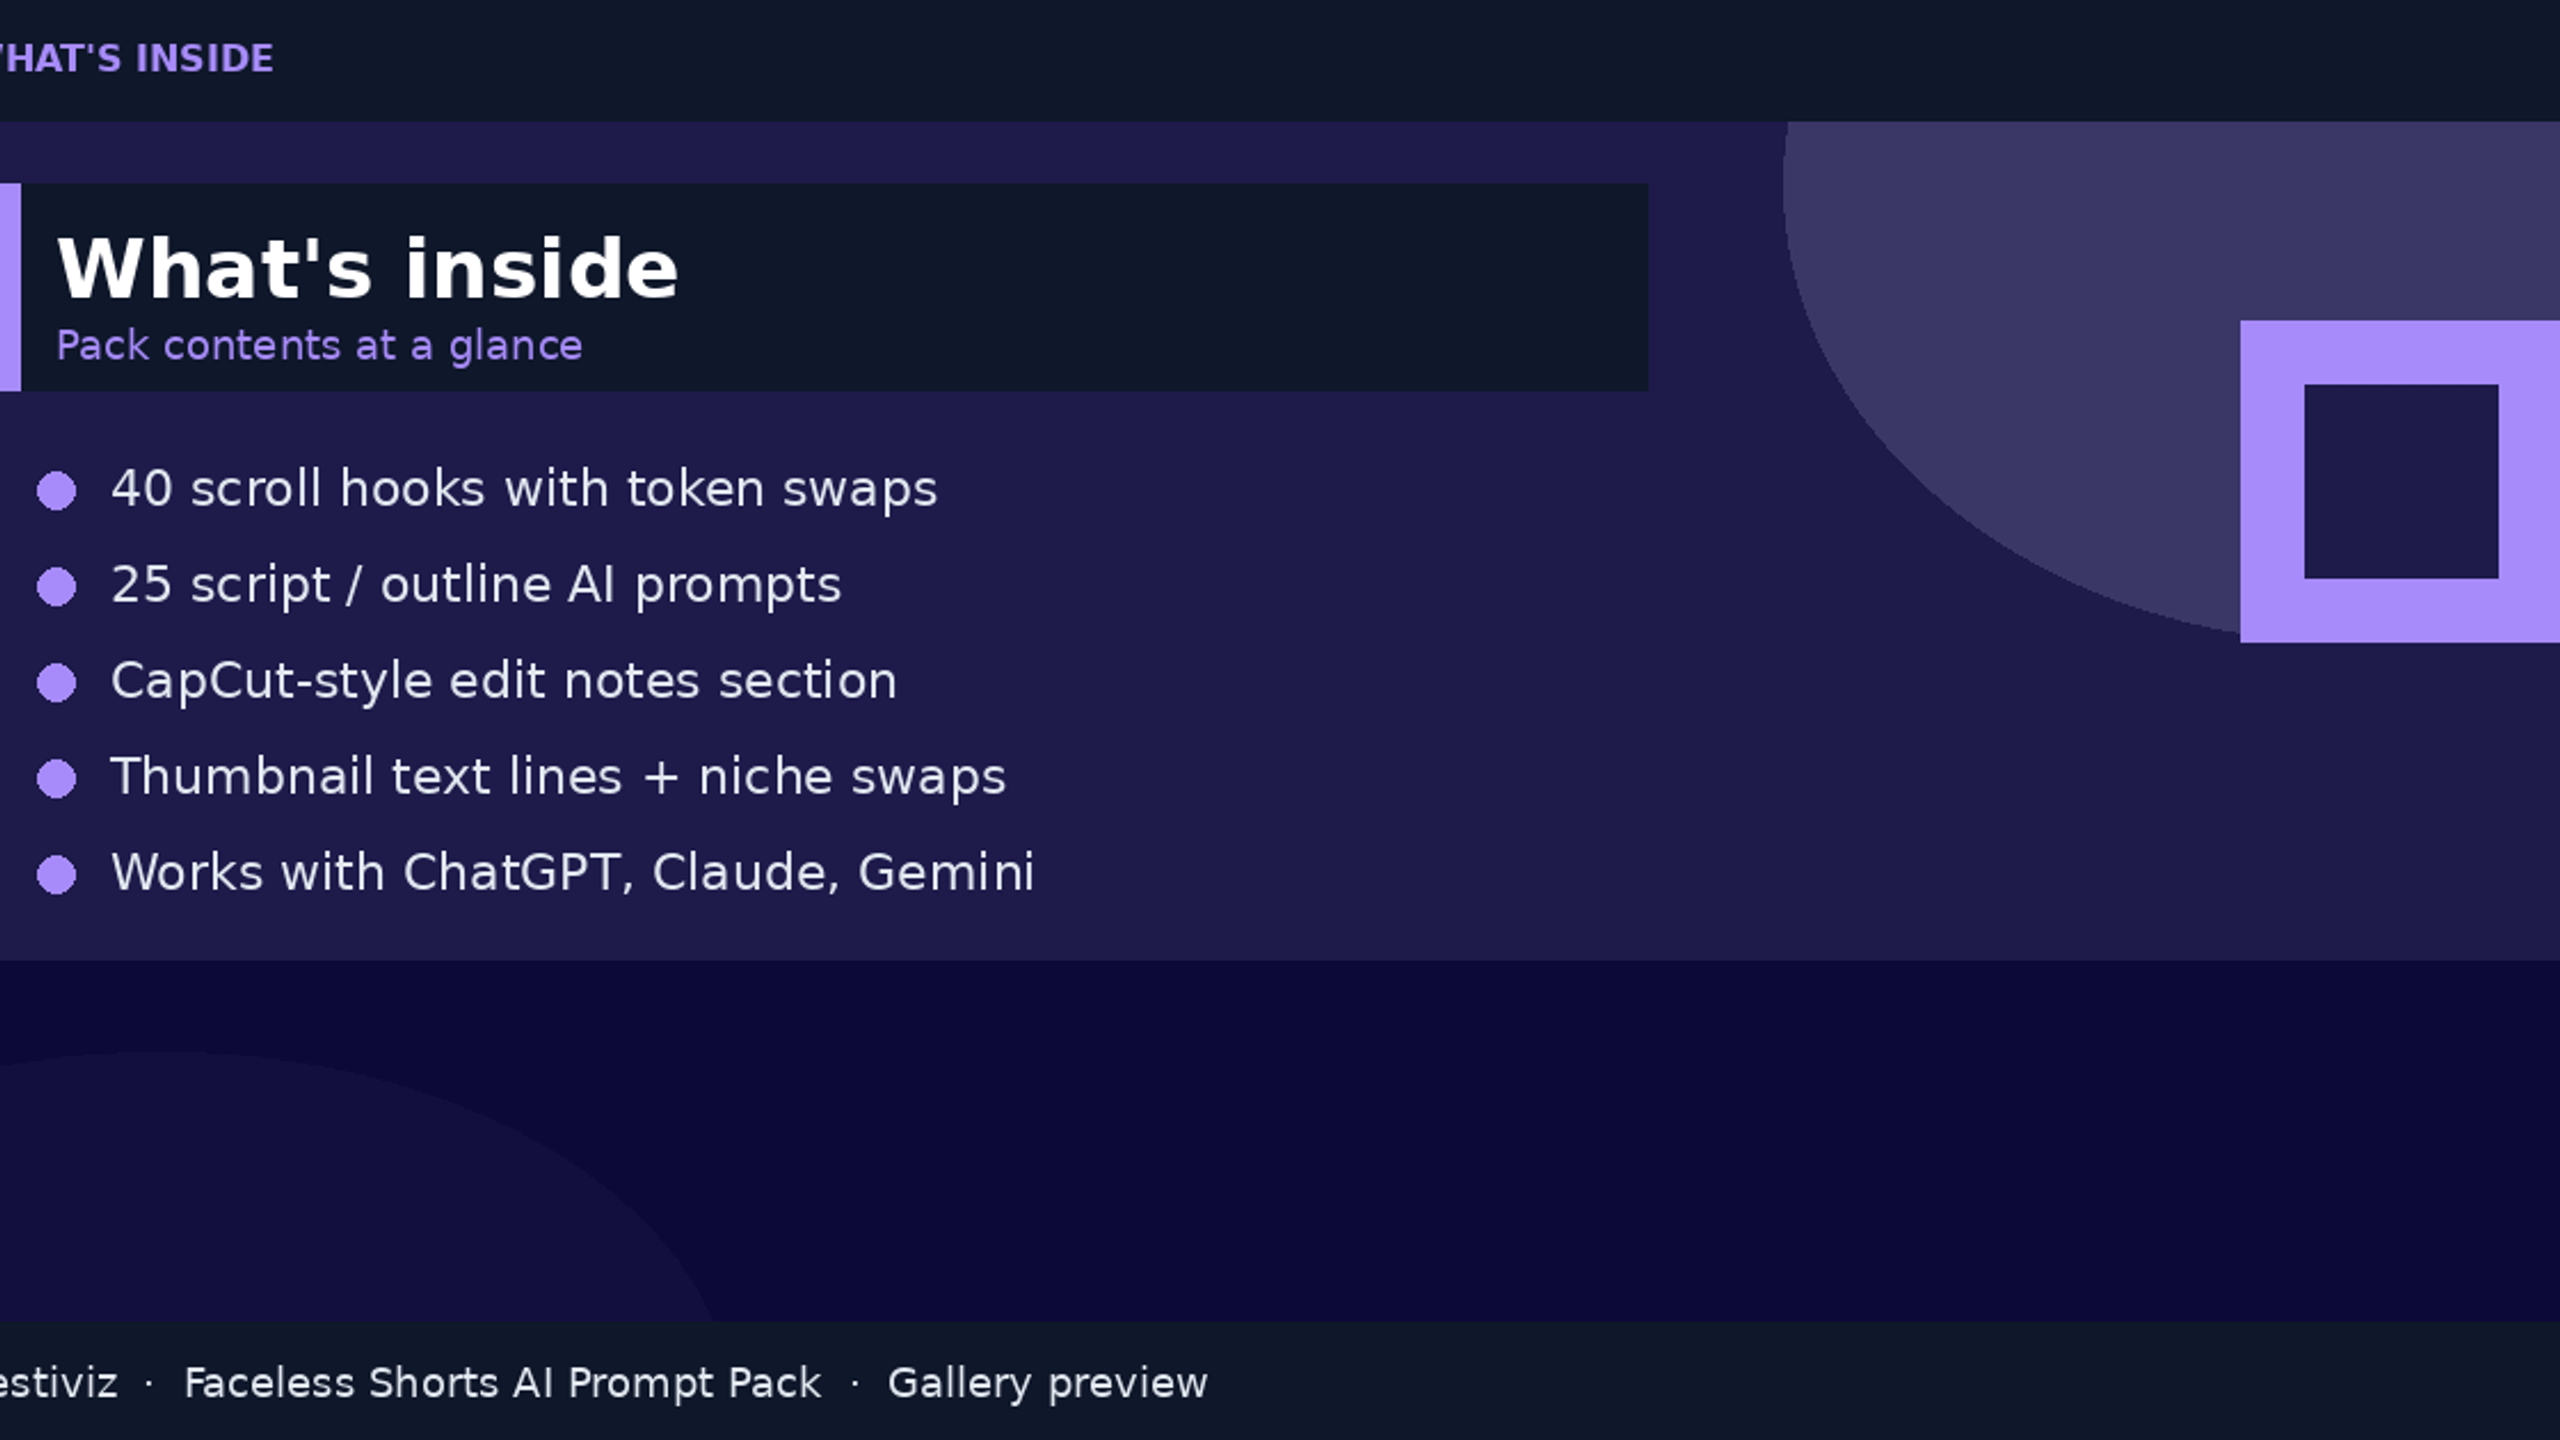Click the purple accent bar left of the heading
Viewport: 2560px width, 1440px height.
[10, 287]
